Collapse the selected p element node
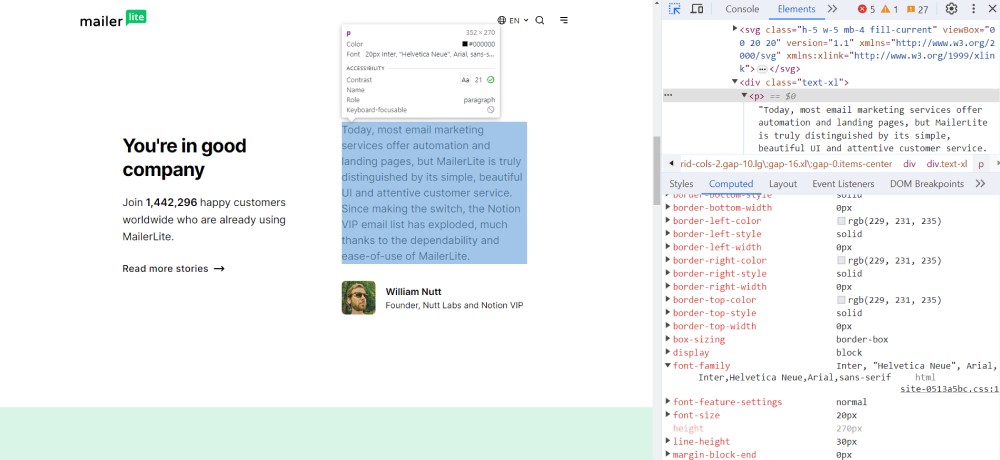The image size is (1000, 460). pyautogui.click(x=744, y=96)
